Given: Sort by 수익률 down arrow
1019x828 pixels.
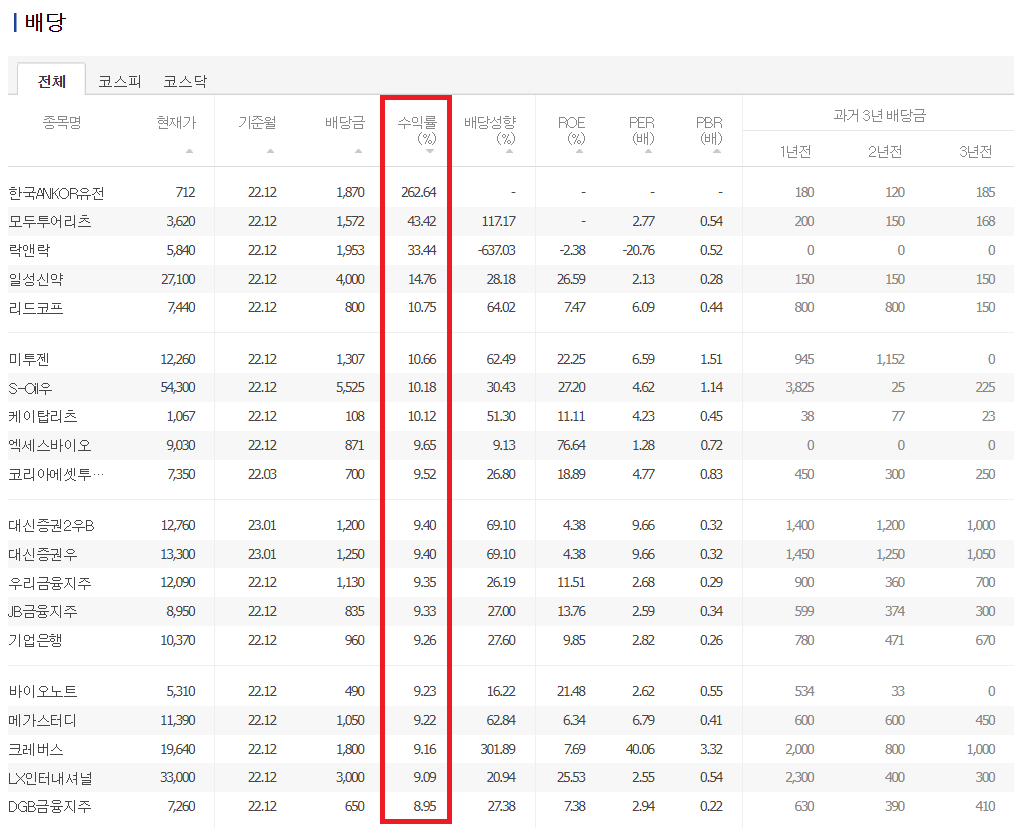Looking at the screenshot, I should click(x=430, y=151).
